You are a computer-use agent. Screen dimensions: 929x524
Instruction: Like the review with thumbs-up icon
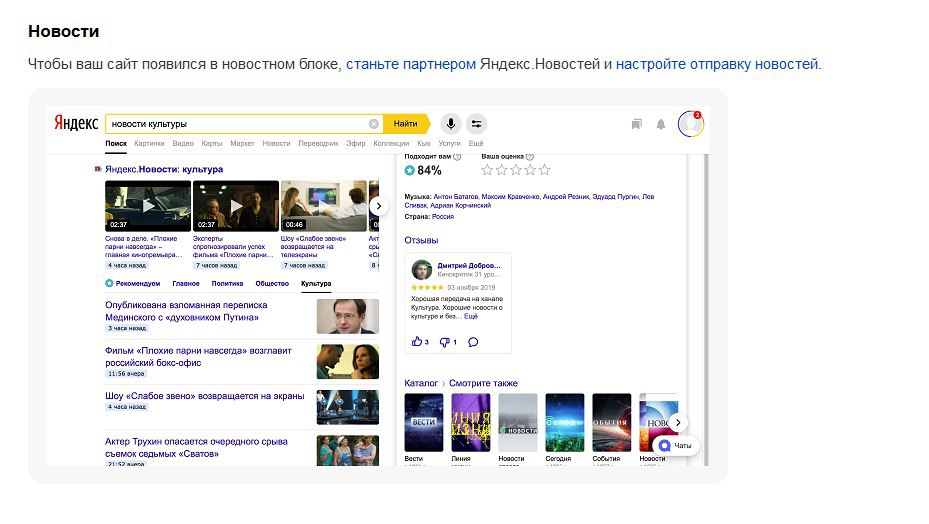pyautogui.click(x=417, y=341)
